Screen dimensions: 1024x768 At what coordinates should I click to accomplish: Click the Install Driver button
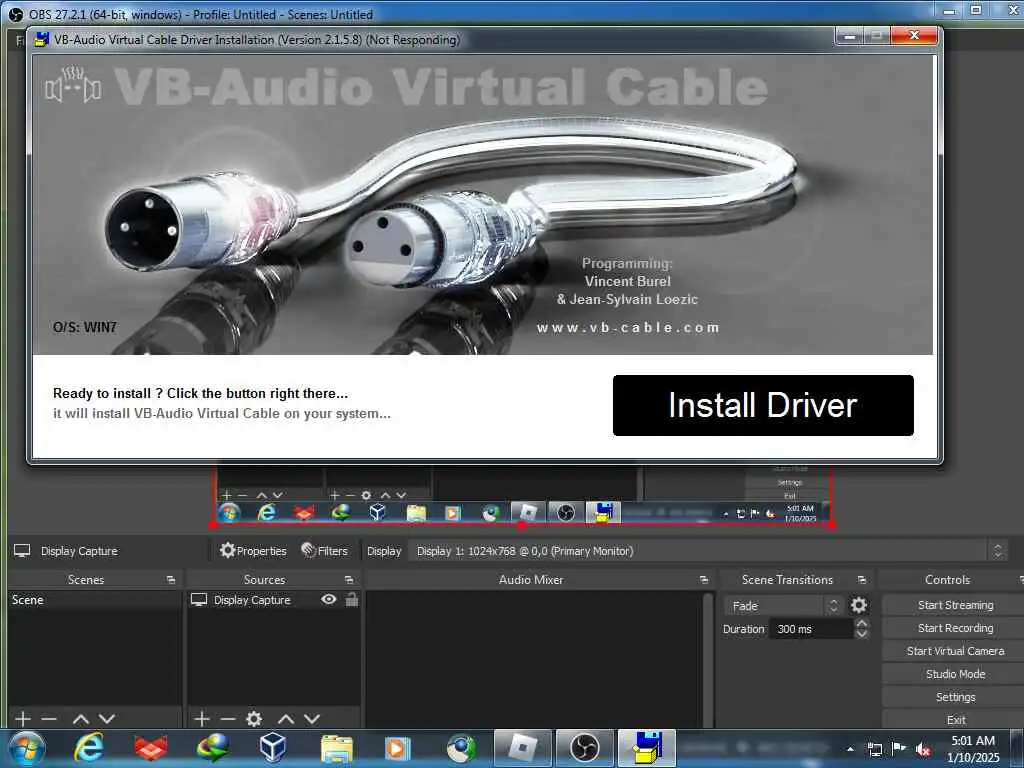coord(763,405)
